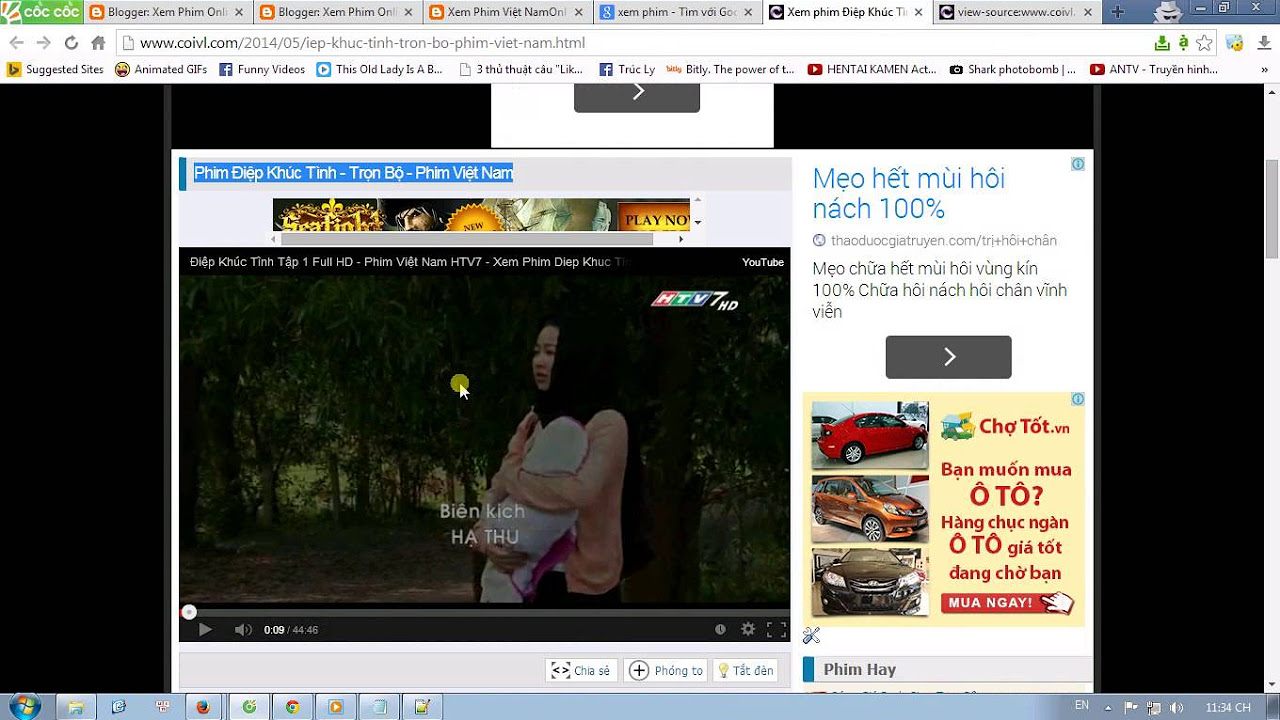The width and height of the screenshot is (1280, 720).
Task: Open the Funny Videos bookmark
Action: pos(262,69)
